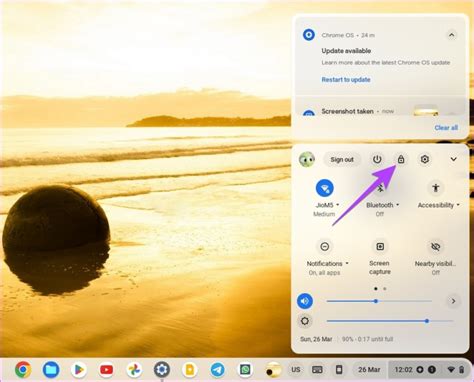Collapse the Chrome OS update notification
The width and height of the screenshot is (474, 382).
(451, 35)
